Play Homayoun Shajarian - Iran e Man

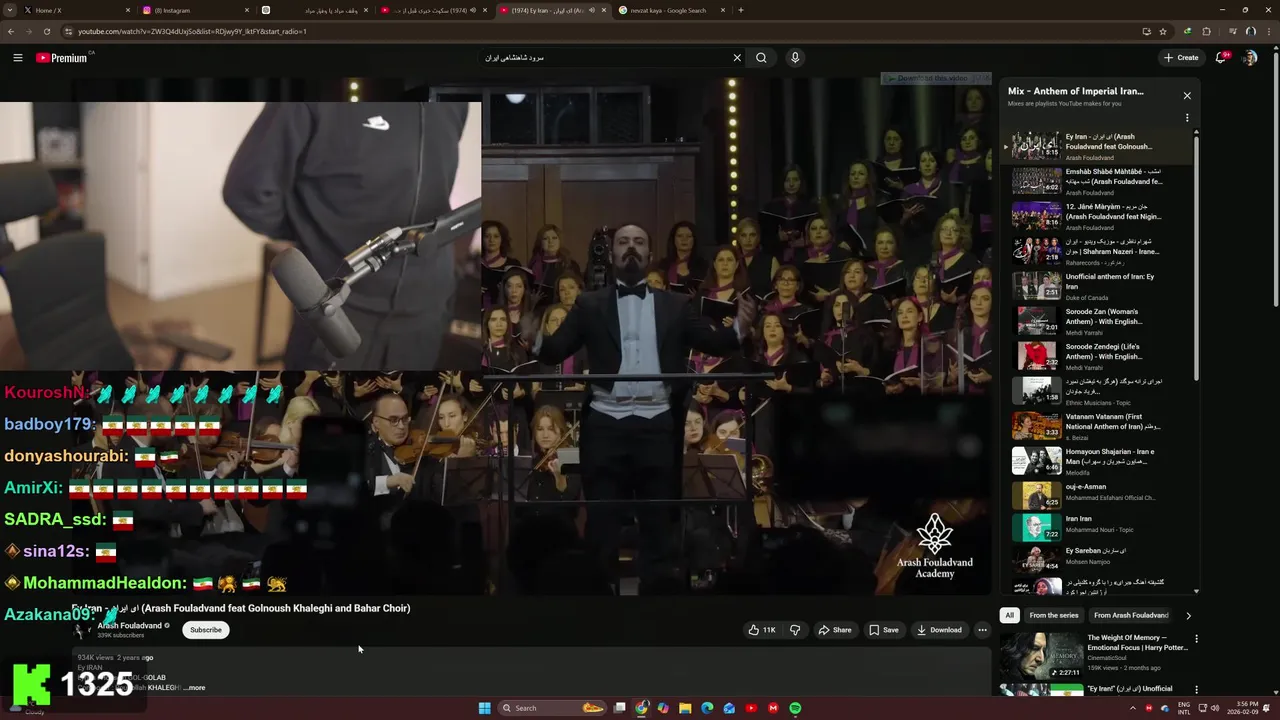point(1098,461)
